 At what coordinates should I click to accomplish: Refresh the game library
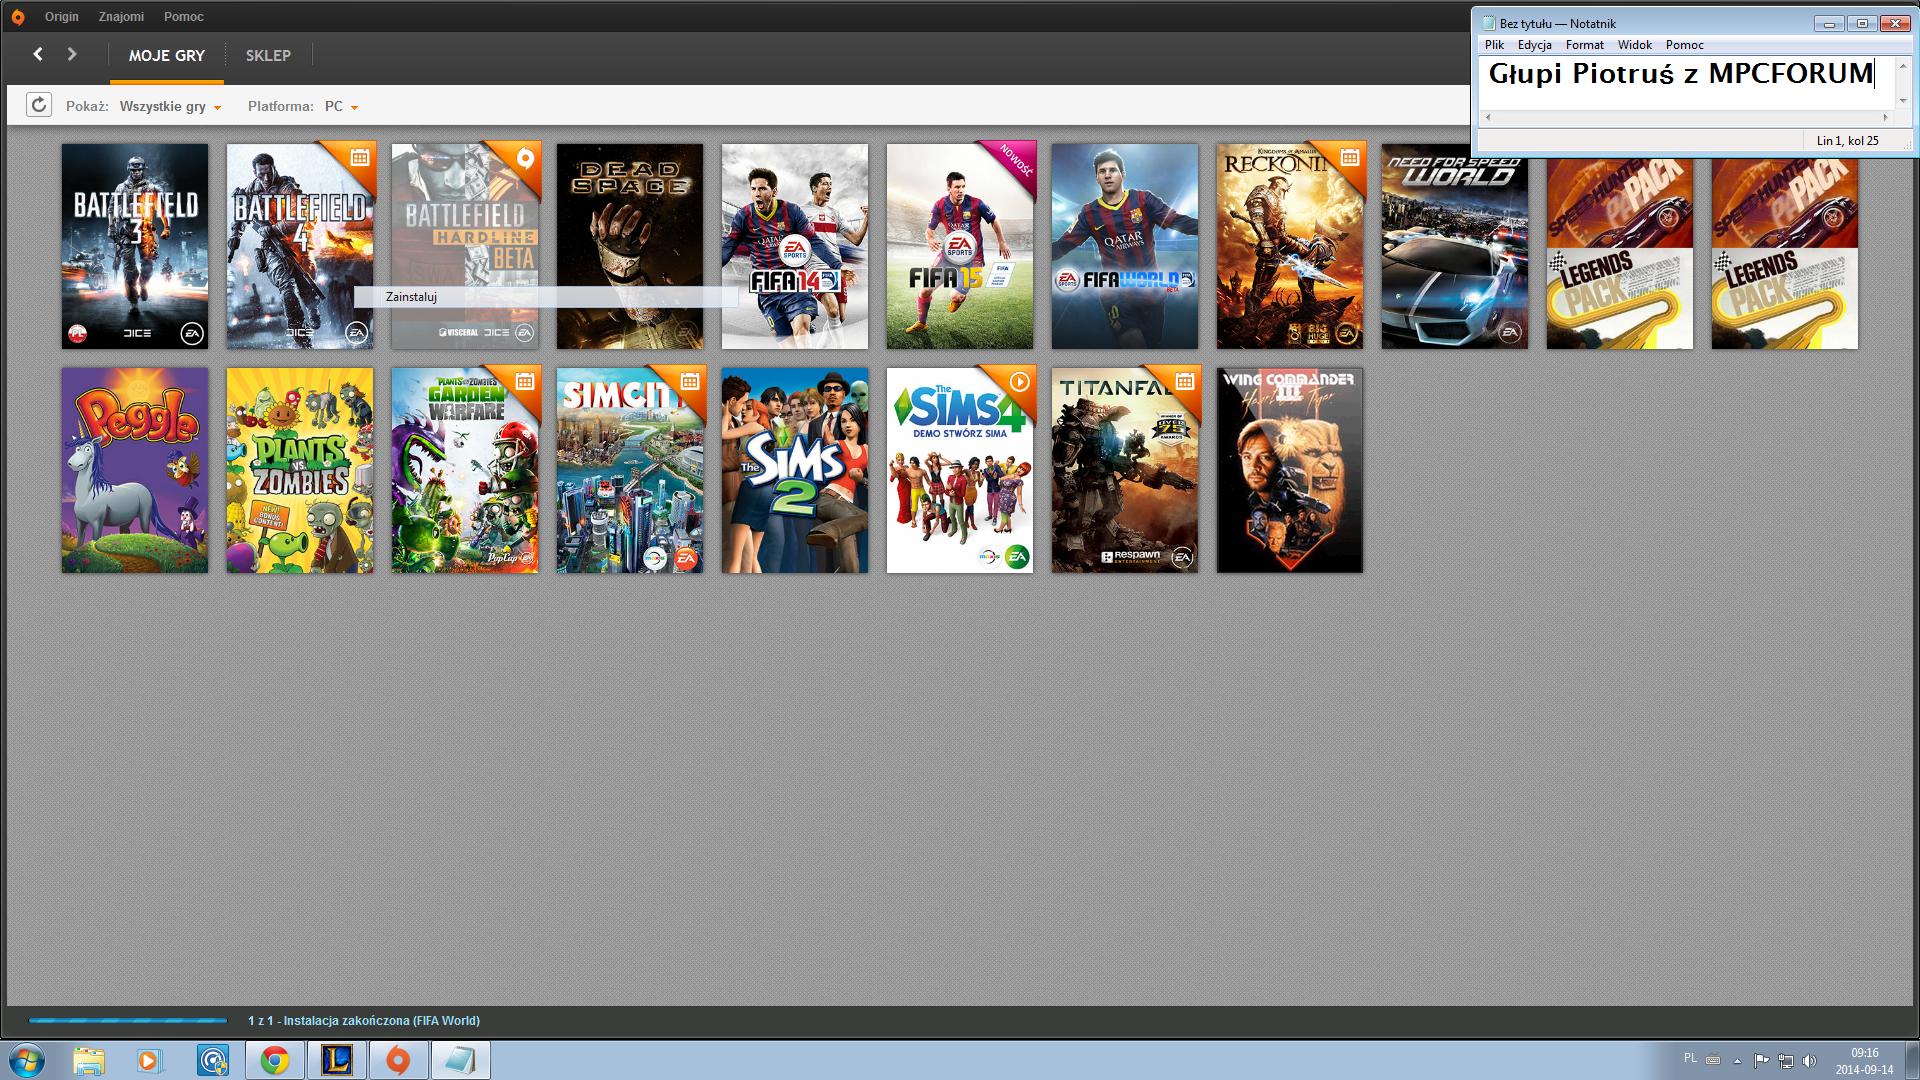coord(39,105)
